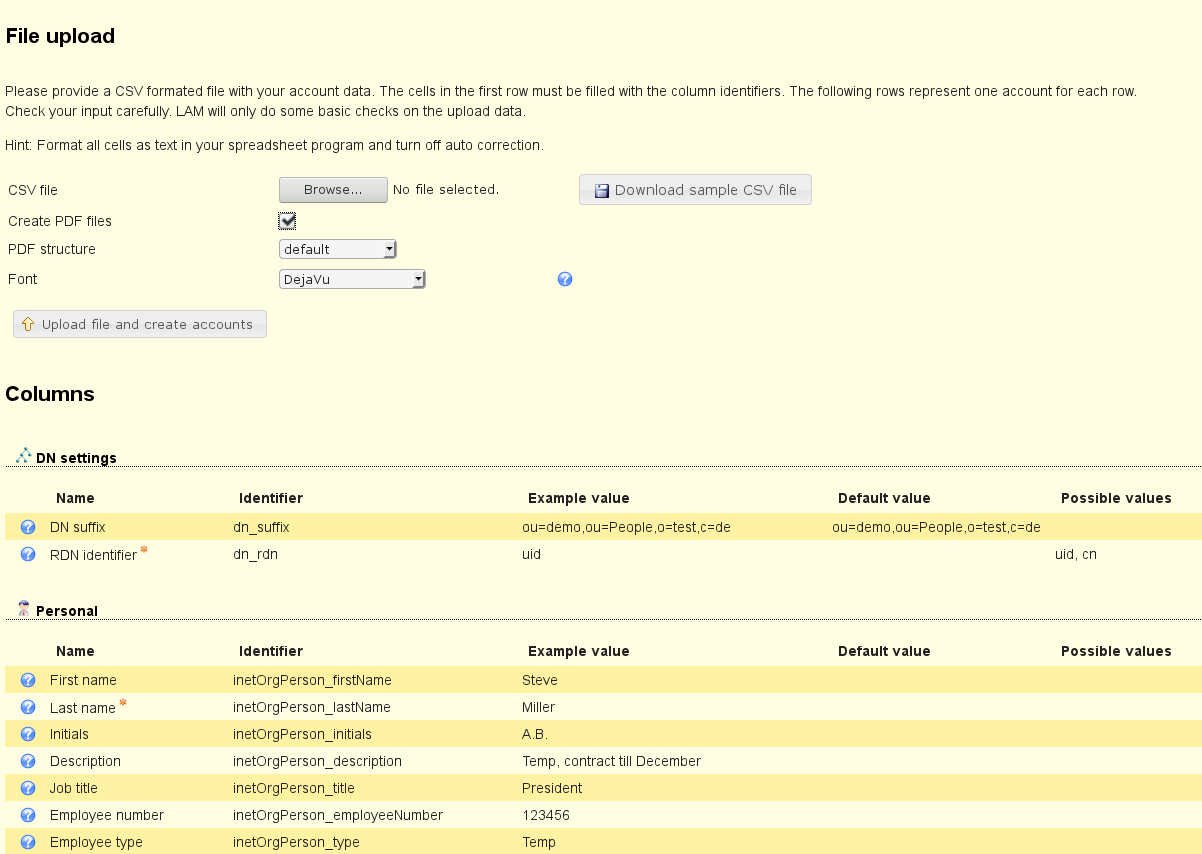Click help icon beside Job title
Viewport: 1202px width, 854px height.
(28, 788)
